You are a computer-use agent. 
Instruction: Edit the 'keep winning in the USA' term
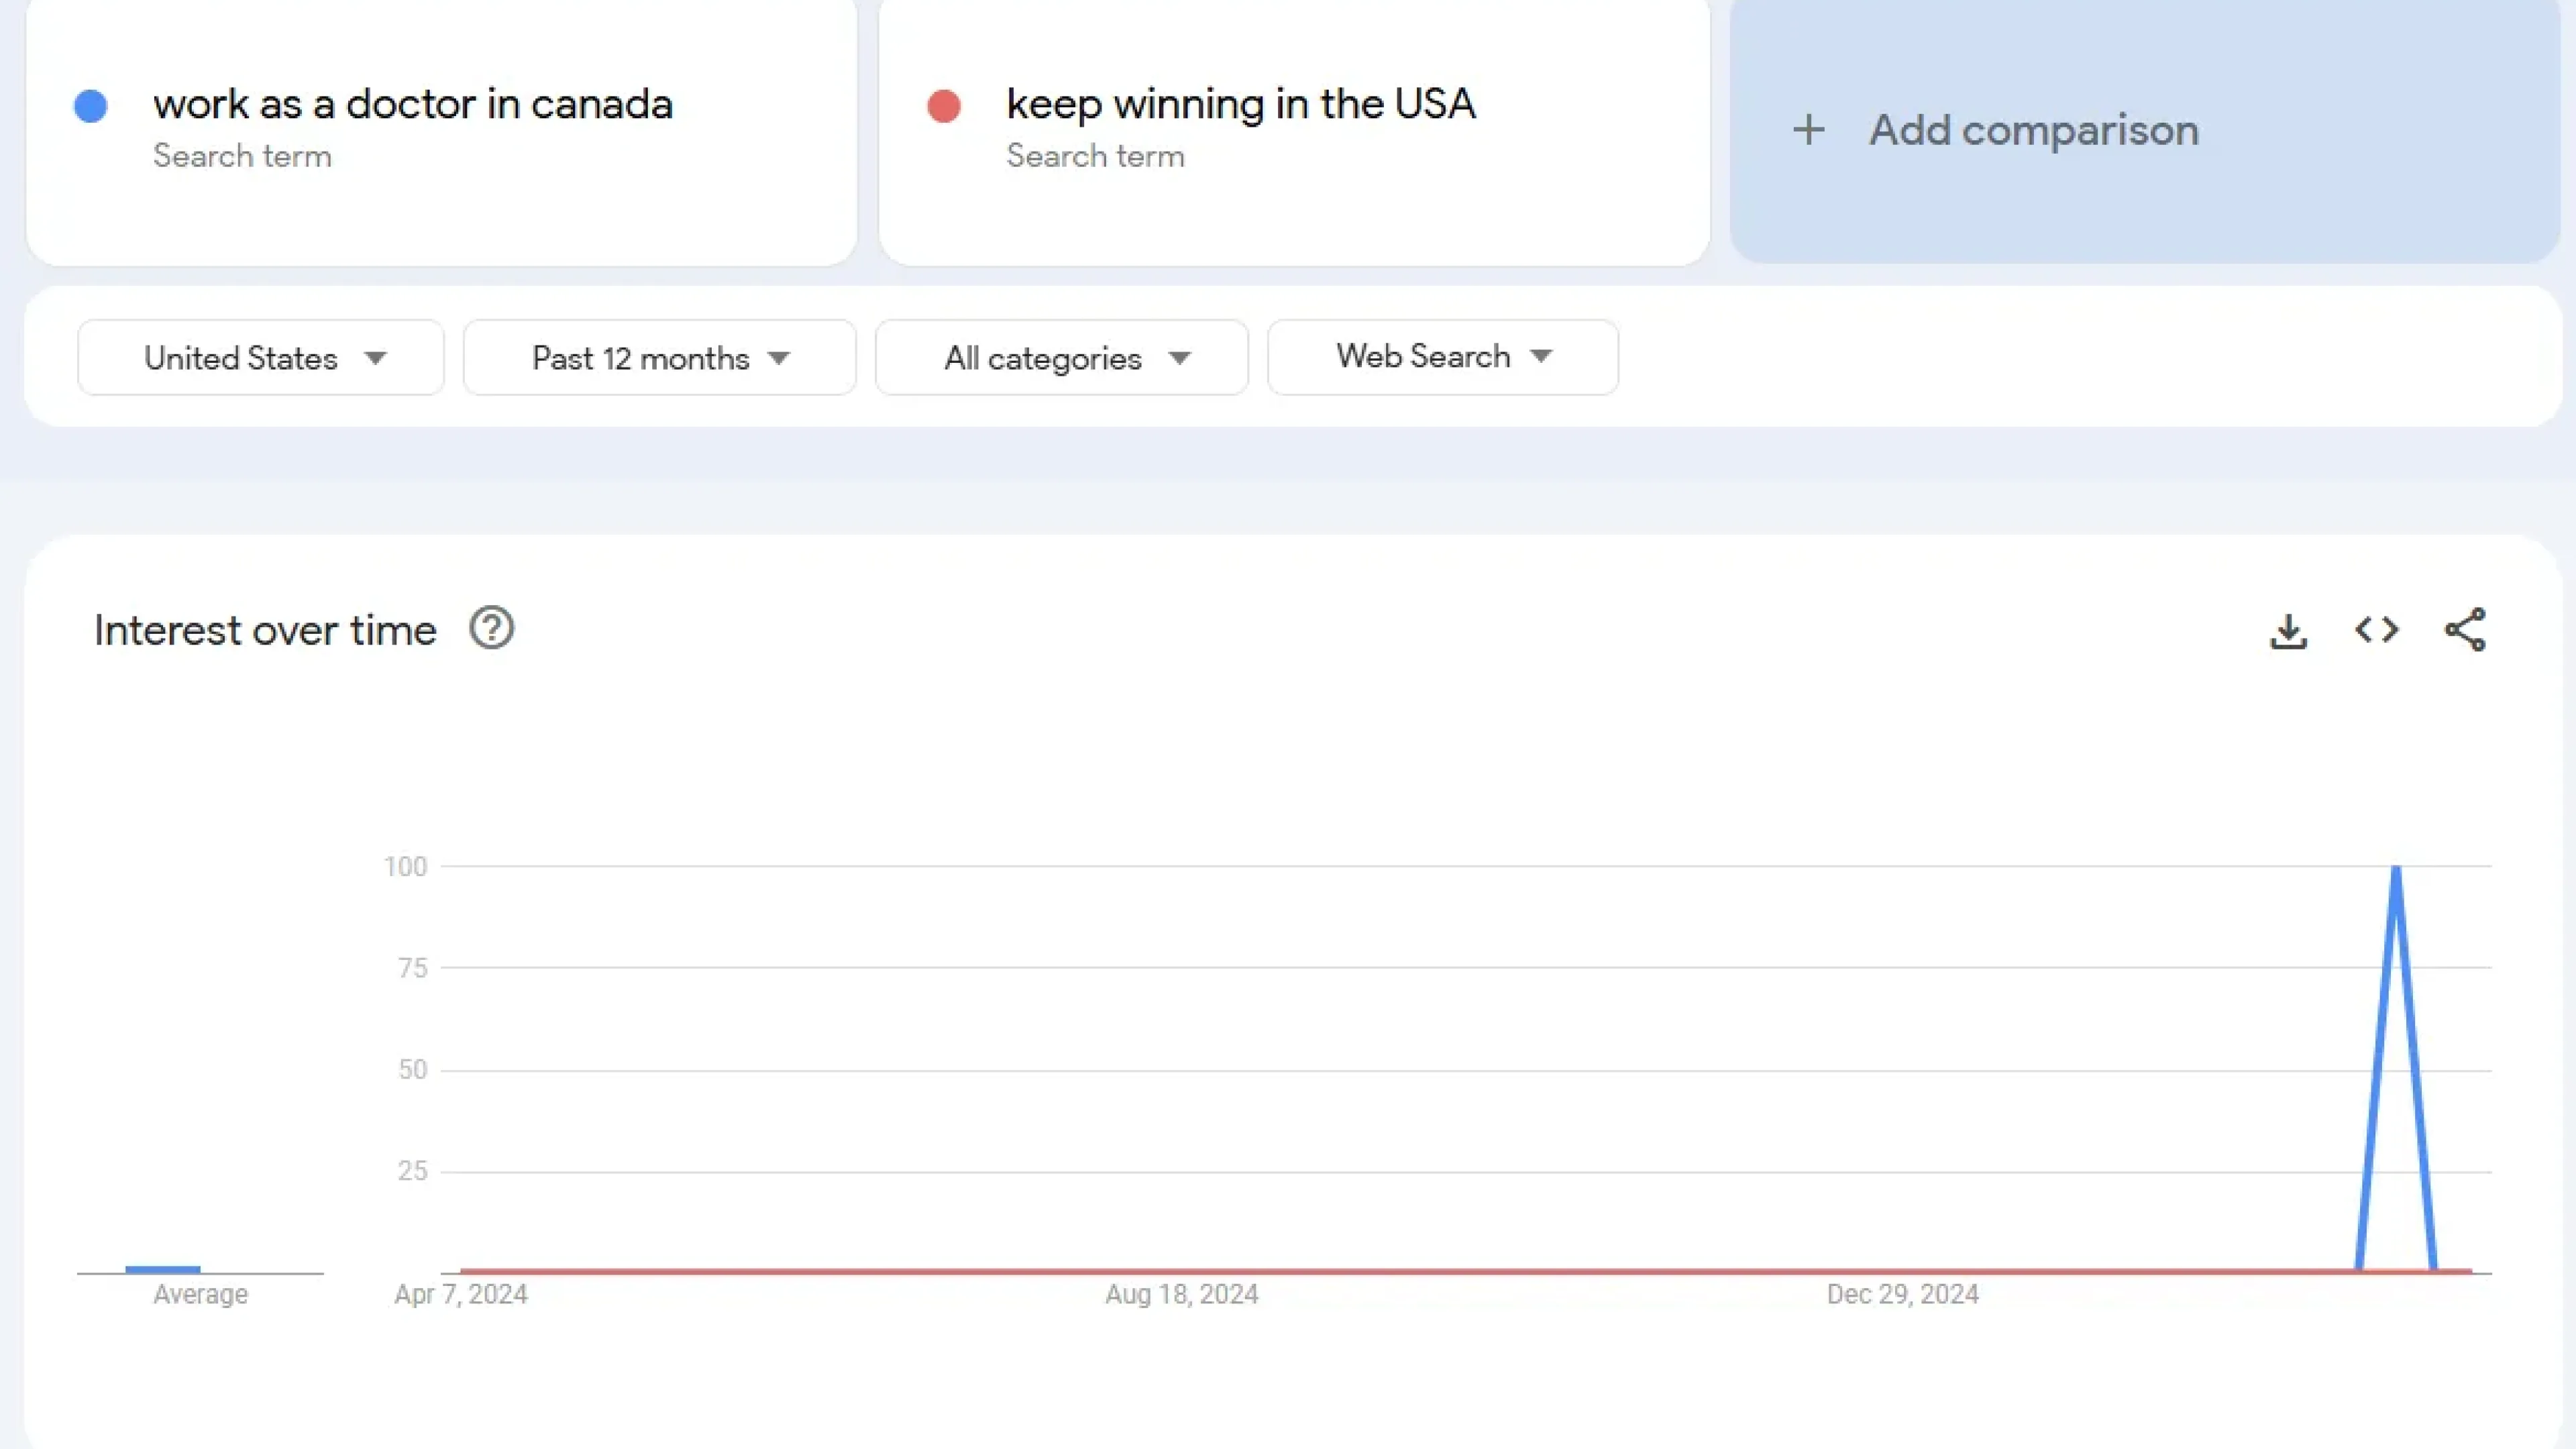1241,104
